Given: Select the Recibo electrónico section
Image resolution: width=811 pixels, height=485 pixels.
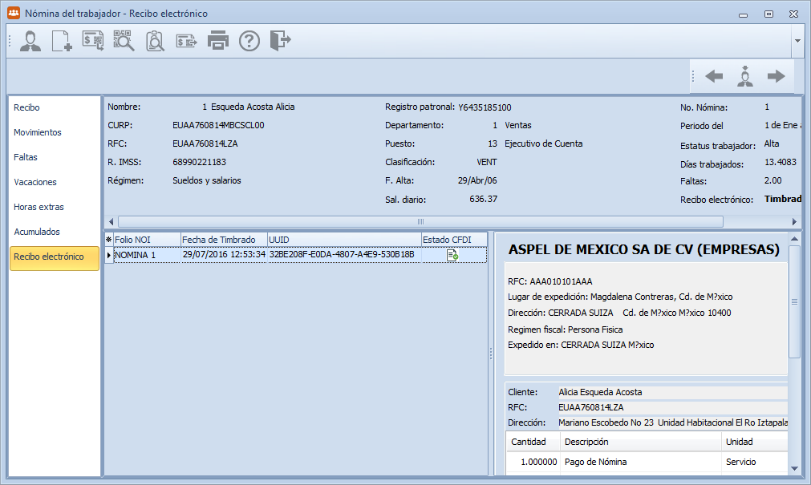Looking at the screenshot, I should [54, 257].
